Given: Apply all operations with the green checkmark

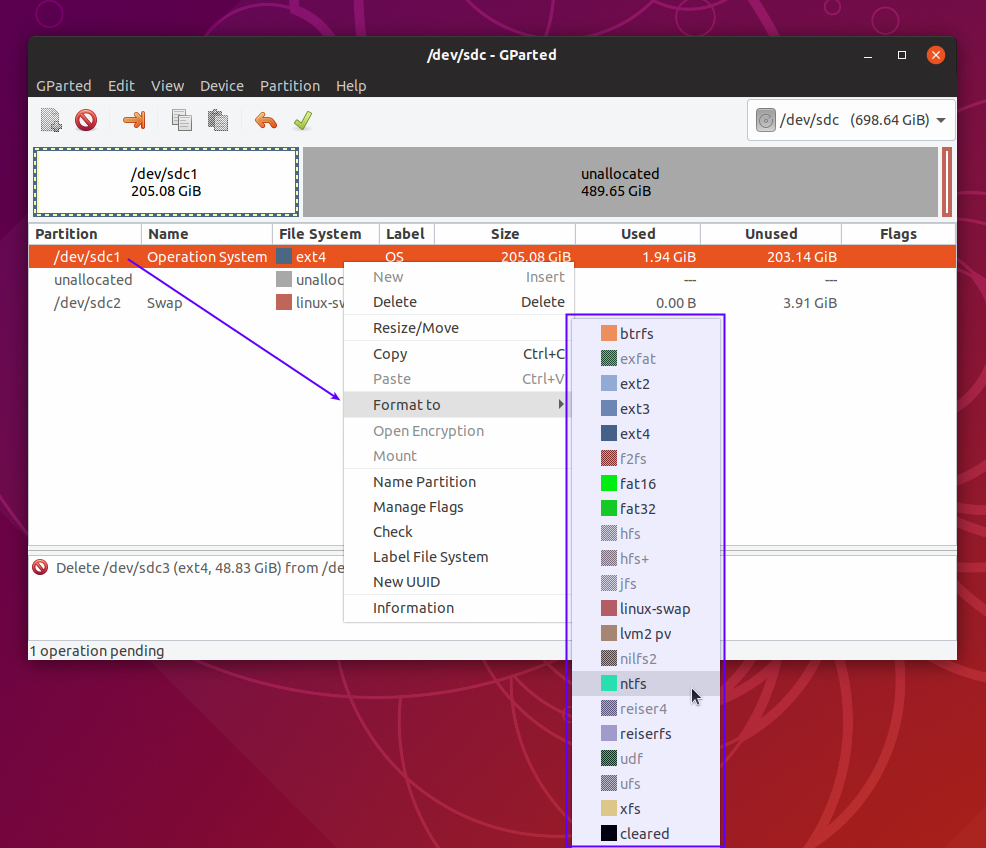Looking at the screenshot, I should click(x=302, y=121).
